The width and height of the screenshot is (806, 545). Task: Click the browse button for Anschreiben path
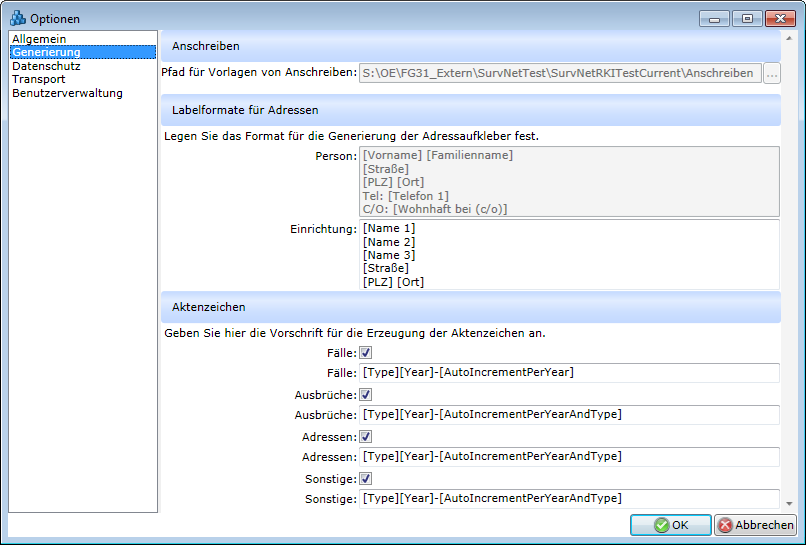771,73
